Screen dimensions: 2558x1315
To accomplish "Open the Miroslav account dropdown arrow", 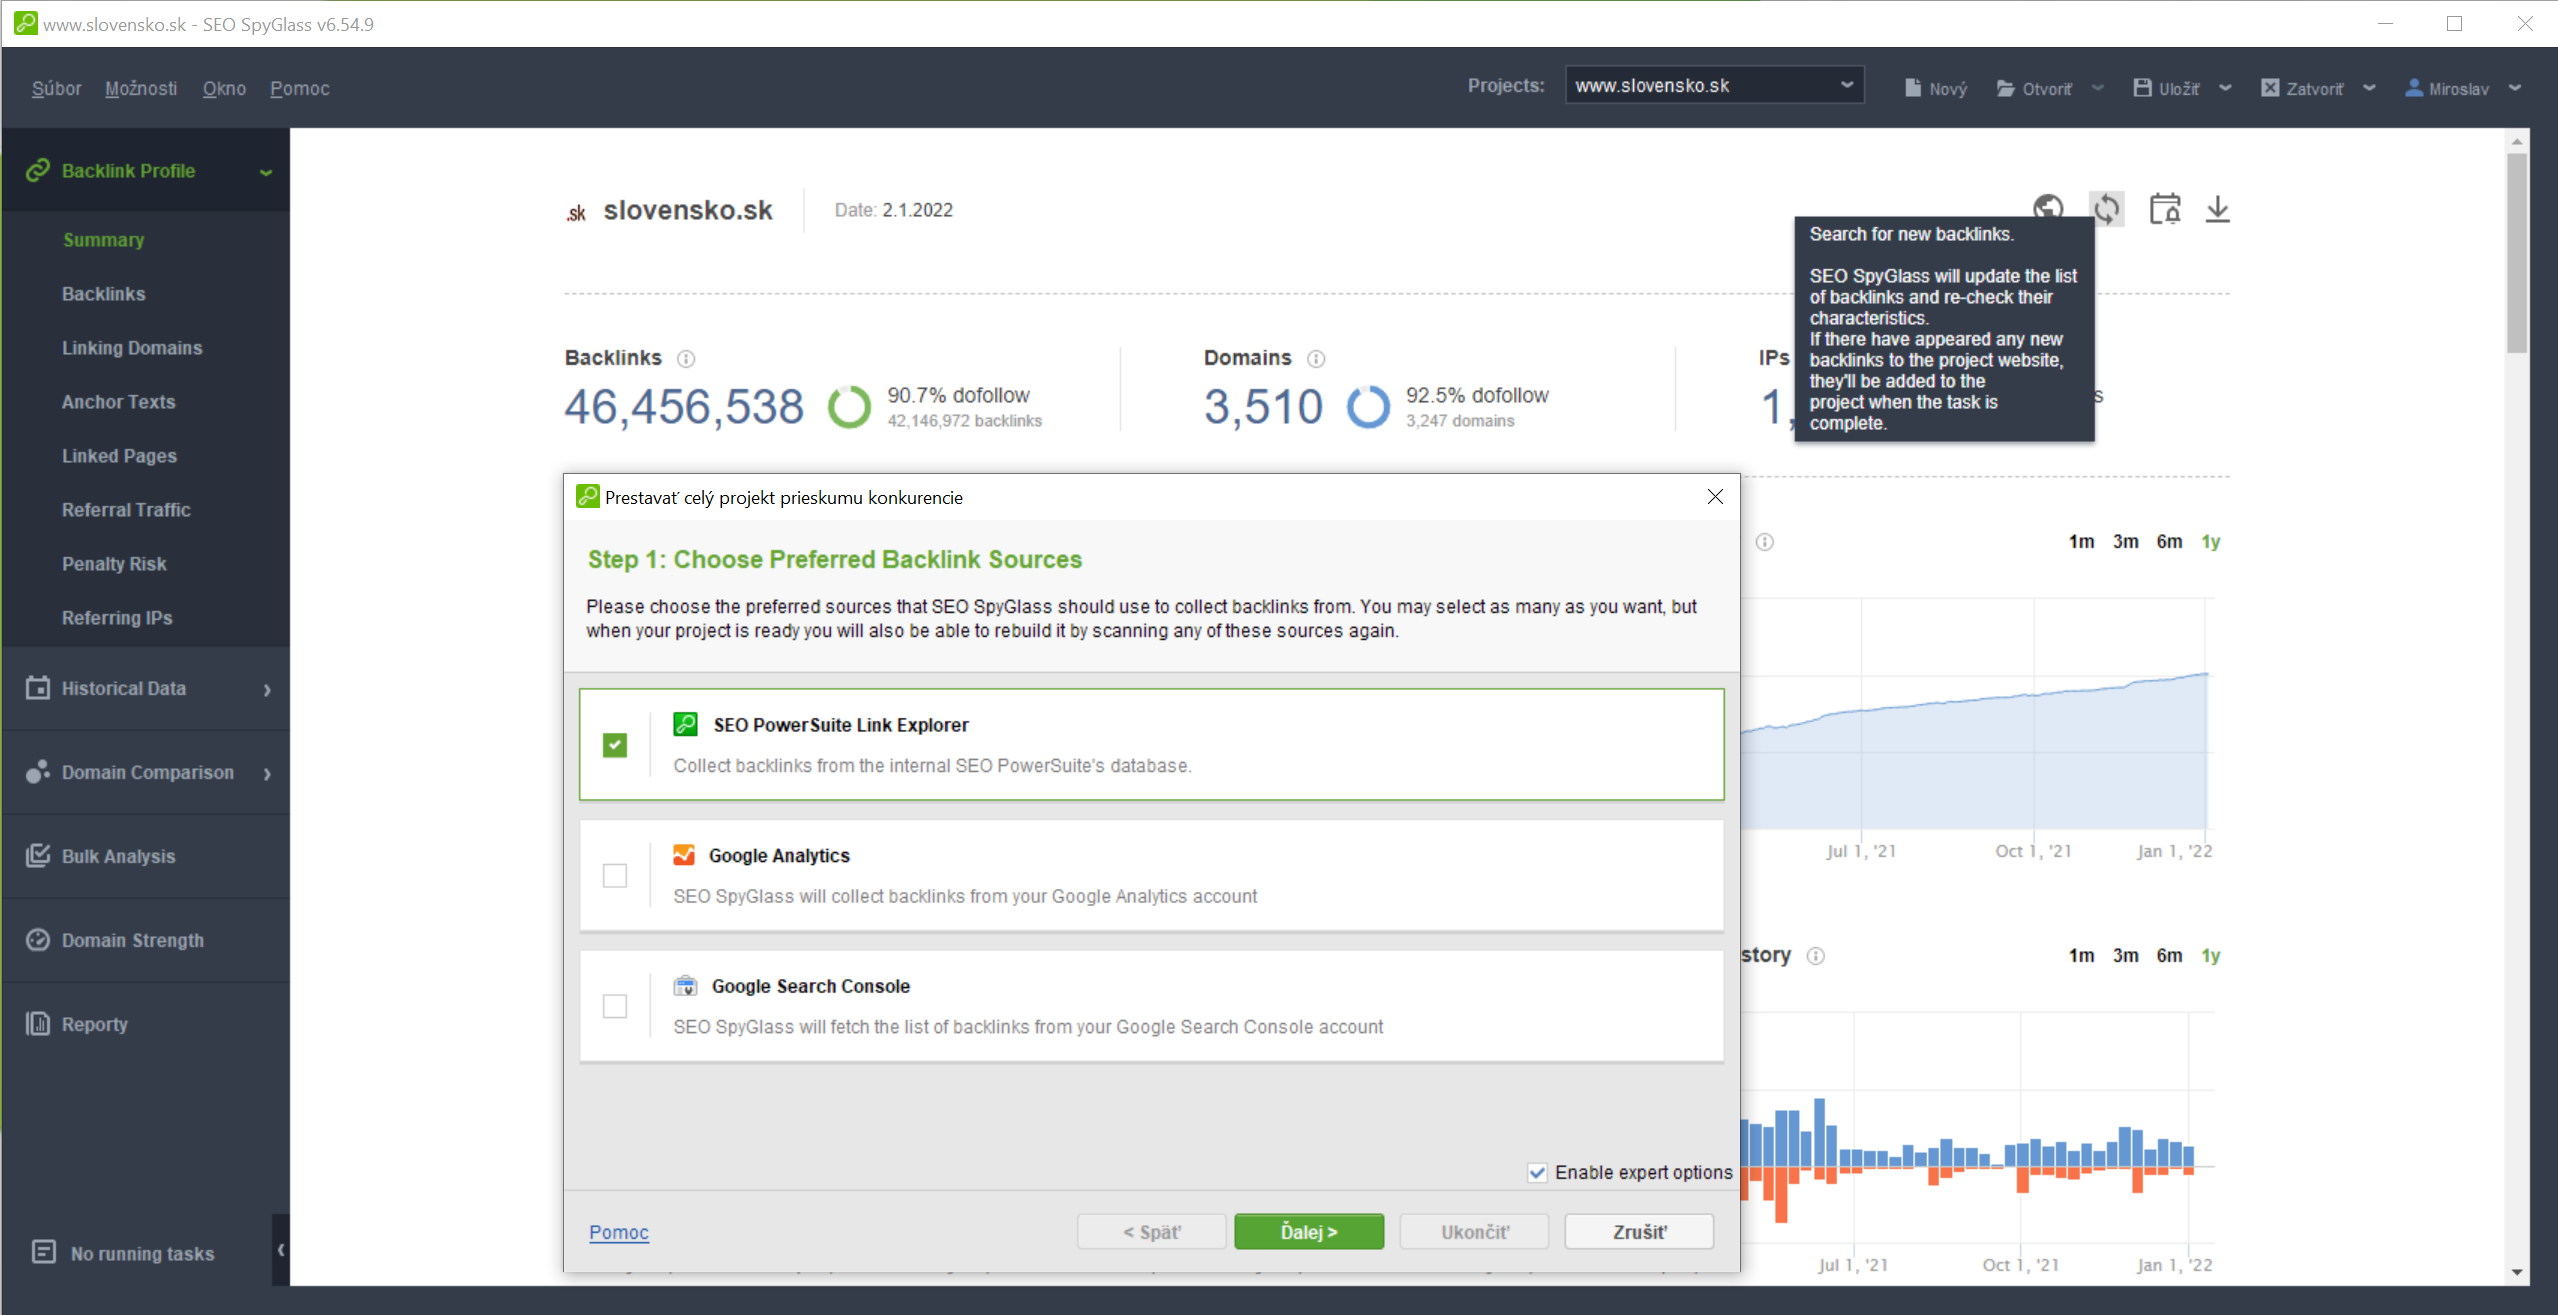I will tap(2515, 88).
